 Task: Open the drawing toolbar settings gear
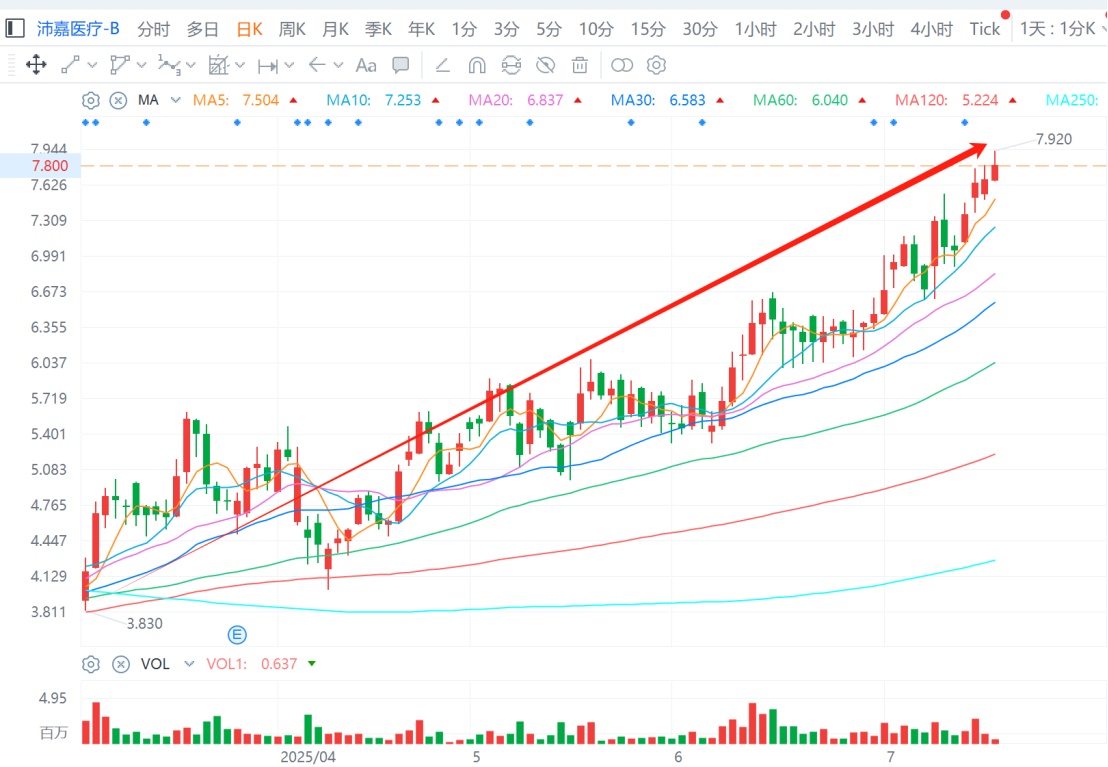[x=656, y=65]
